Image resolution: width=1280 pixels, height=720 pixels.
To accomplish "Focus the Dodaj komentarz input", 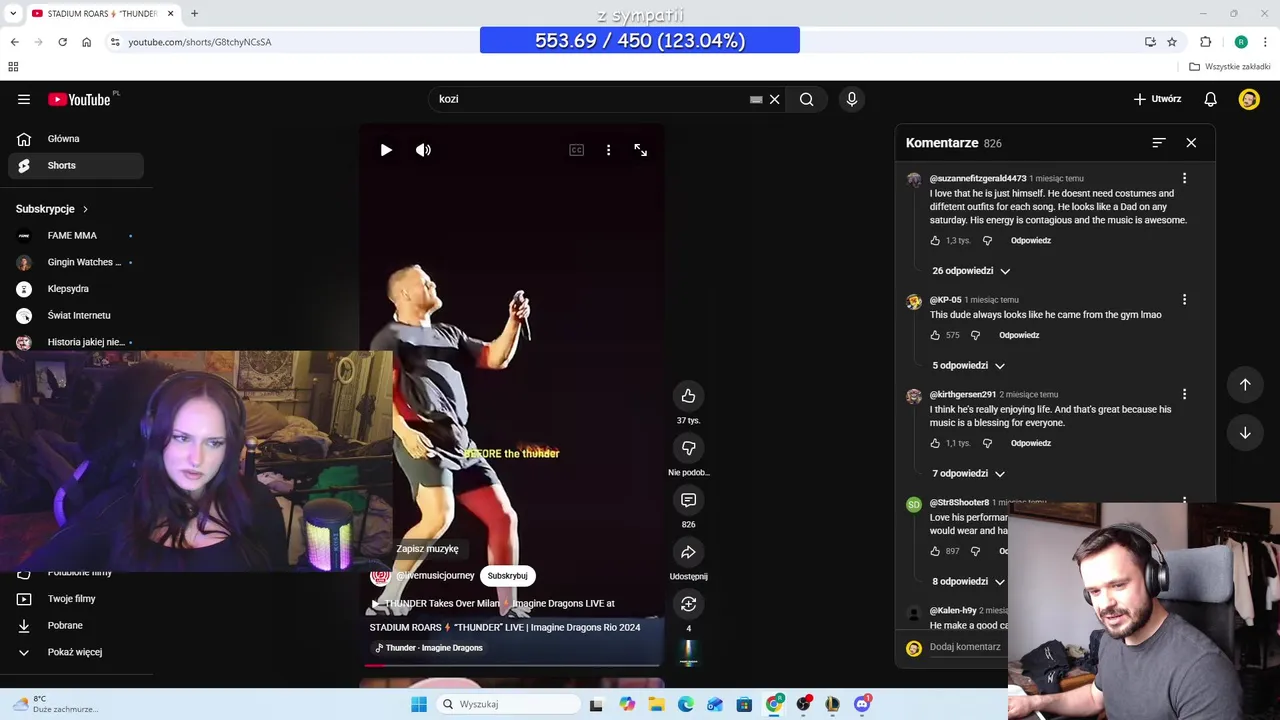I will point(965,647).
